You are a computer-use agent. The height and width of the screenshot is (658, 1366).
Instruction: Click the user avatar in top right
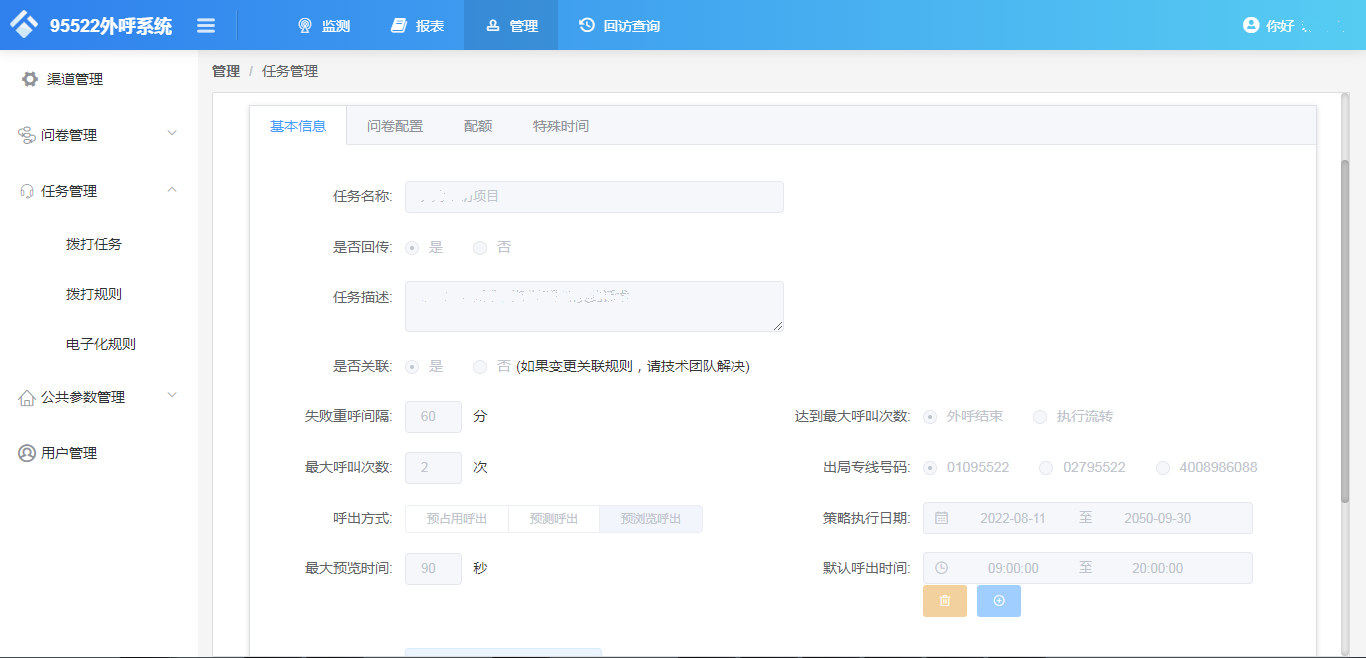pyautogui.click(x=1252, y=26)
